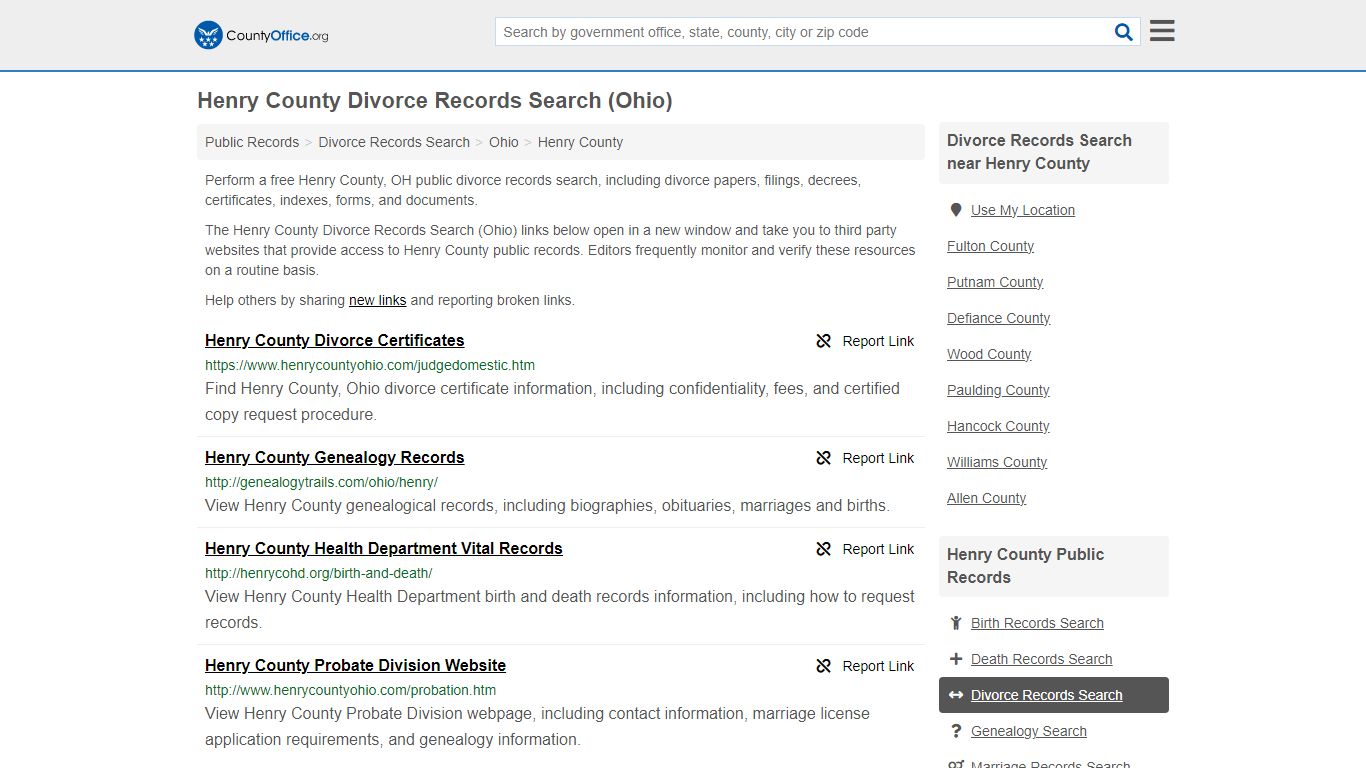Open Henry County Probate Division Website
The width and height of the screenshot is (1366, 768).
click(x=356, y=666)
